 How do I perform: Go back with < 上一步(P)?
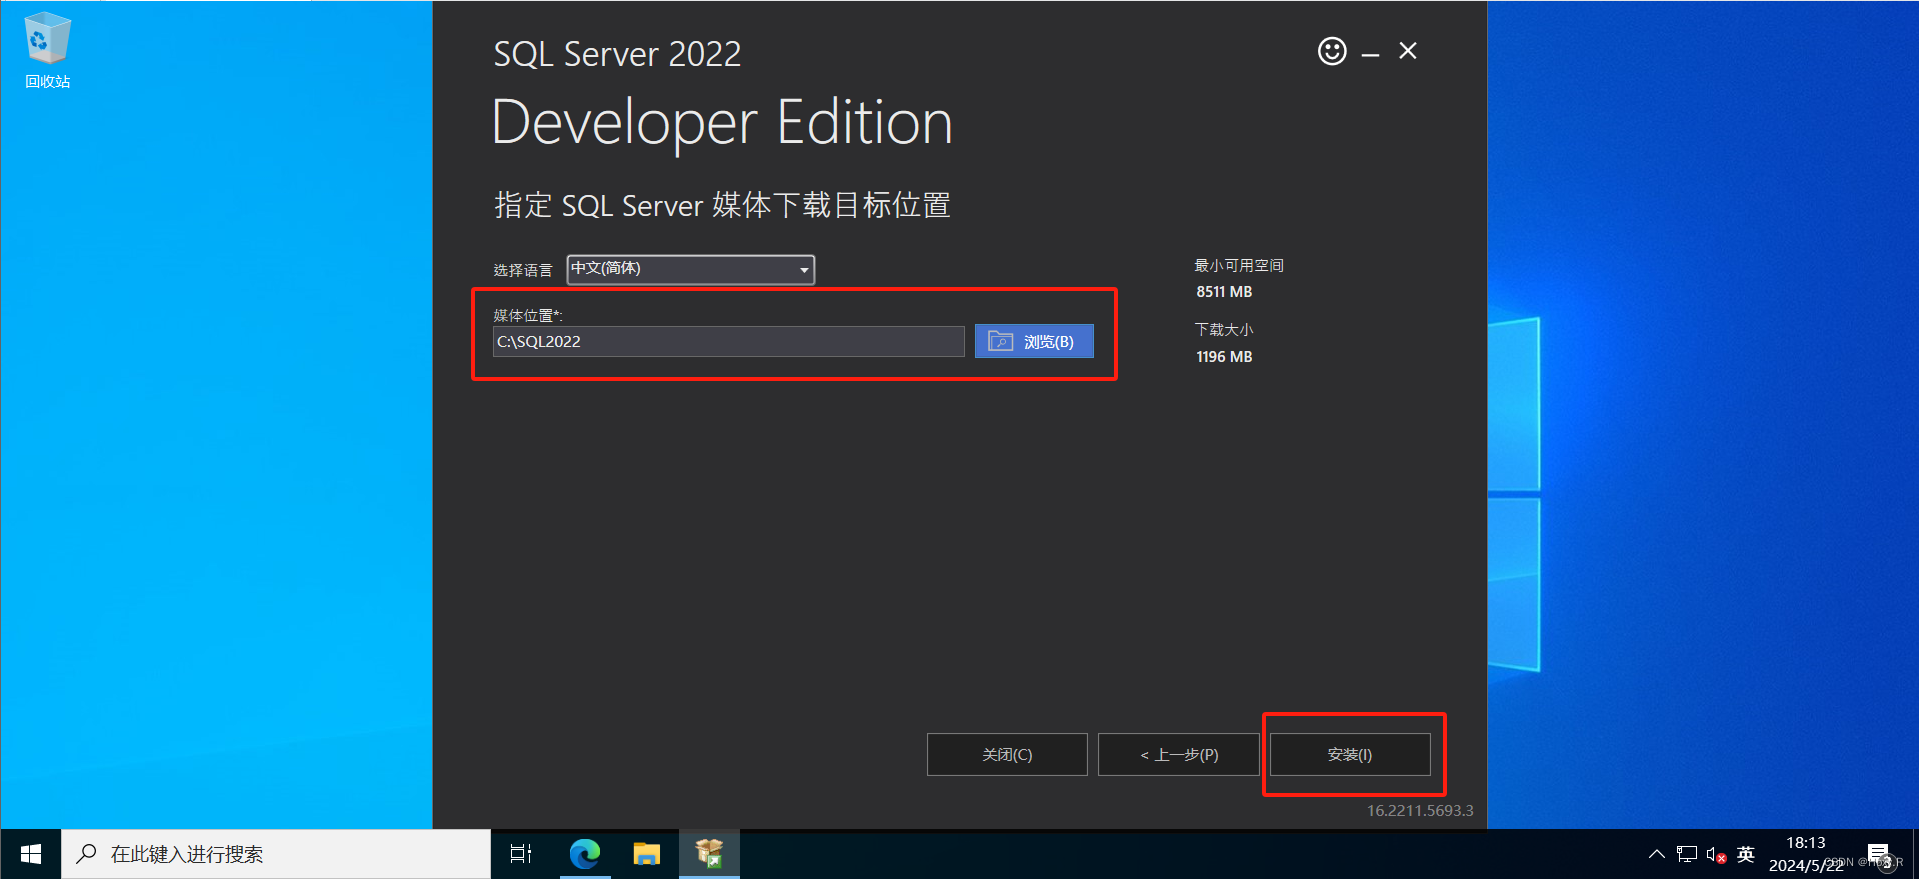point(1179,754)
